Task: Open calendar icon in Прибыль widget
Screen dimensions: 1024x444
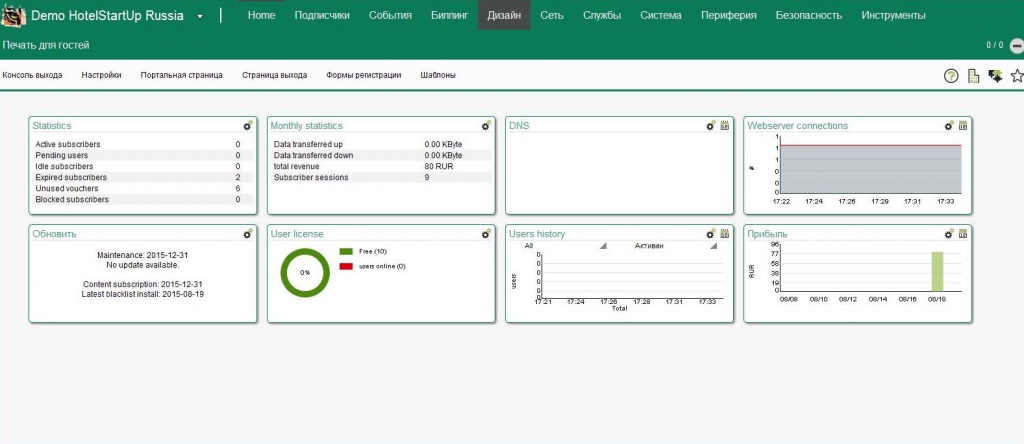Action: point(963,234)
